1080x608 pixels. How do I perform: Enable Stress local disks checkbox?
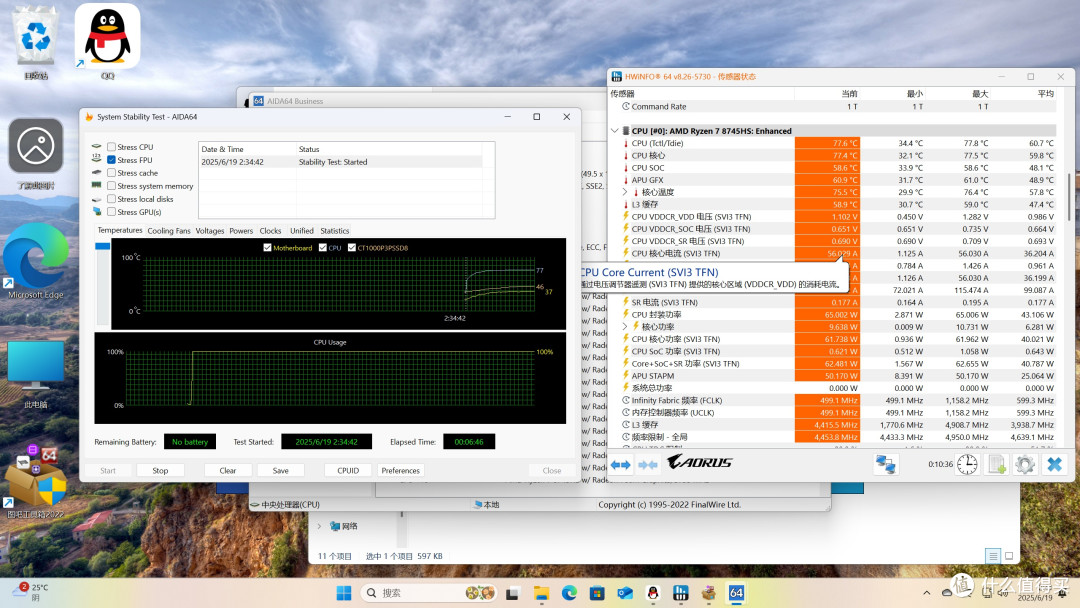coord(112,199)
